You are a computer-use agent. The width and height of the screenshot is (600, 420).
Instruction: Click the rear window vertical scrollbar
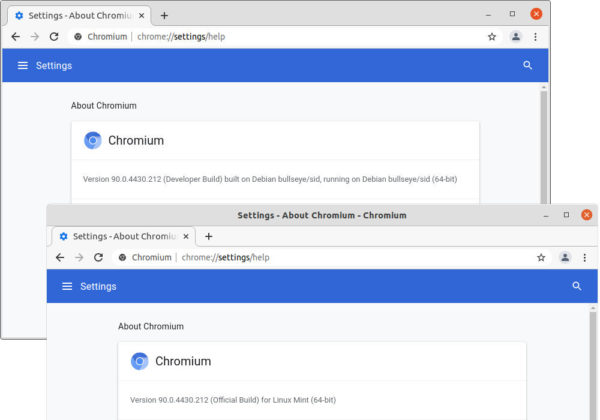(x=543, y=147)
